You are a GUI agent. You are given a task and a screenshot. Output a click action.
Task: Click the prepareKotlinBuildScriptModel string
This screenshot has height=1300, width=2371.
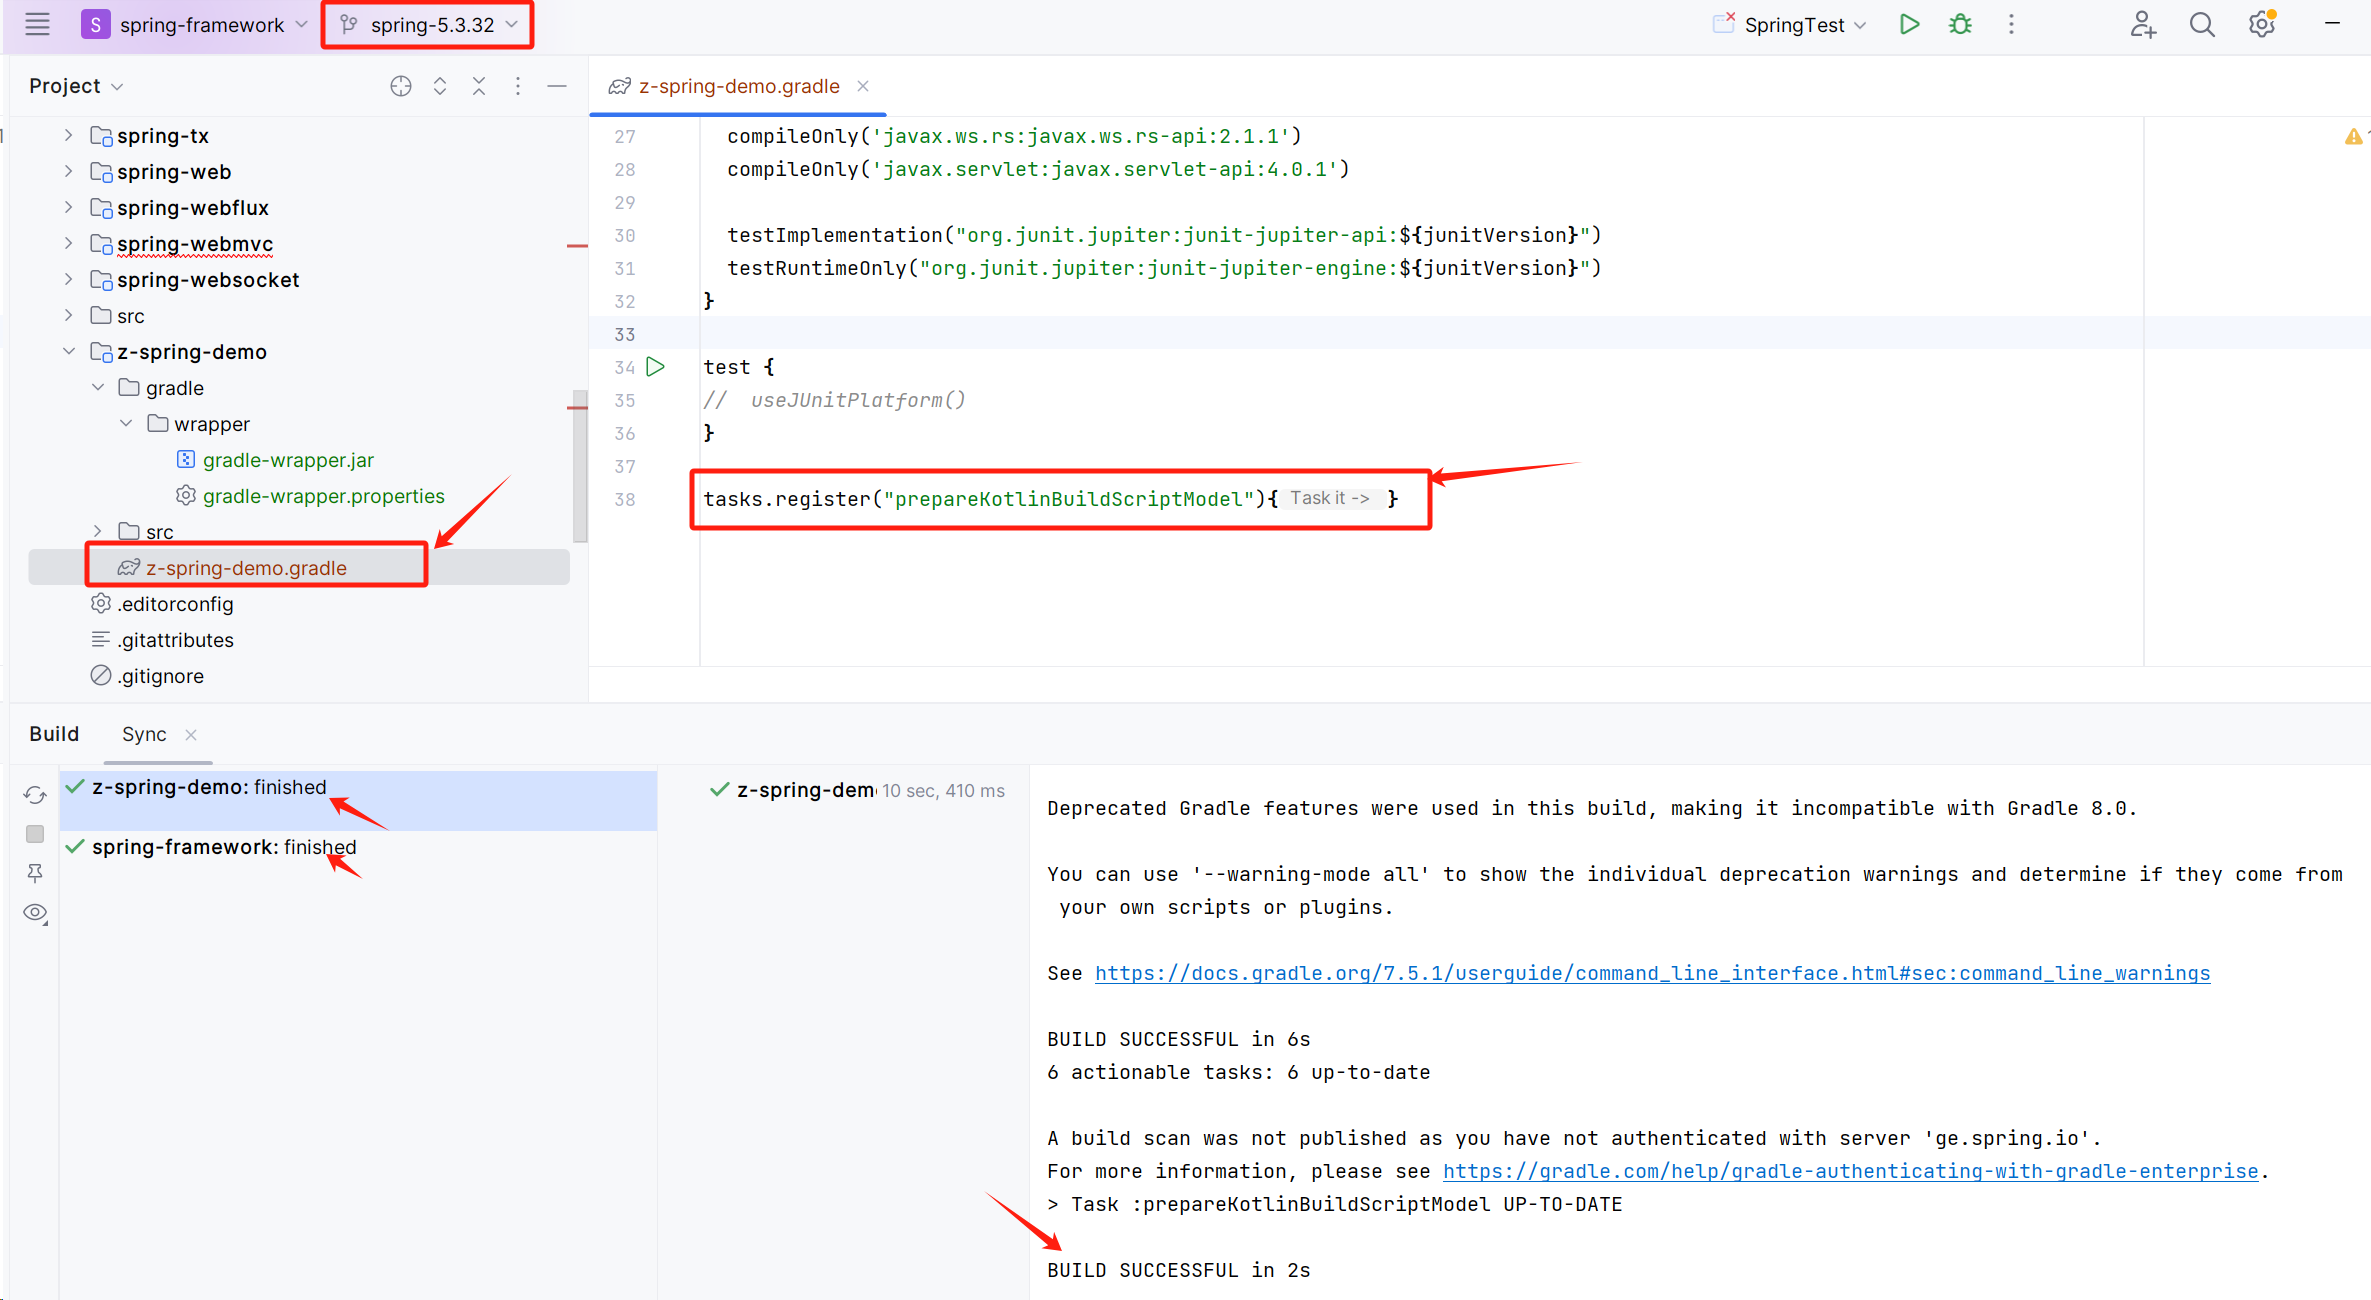click(x=1068, y=499)
